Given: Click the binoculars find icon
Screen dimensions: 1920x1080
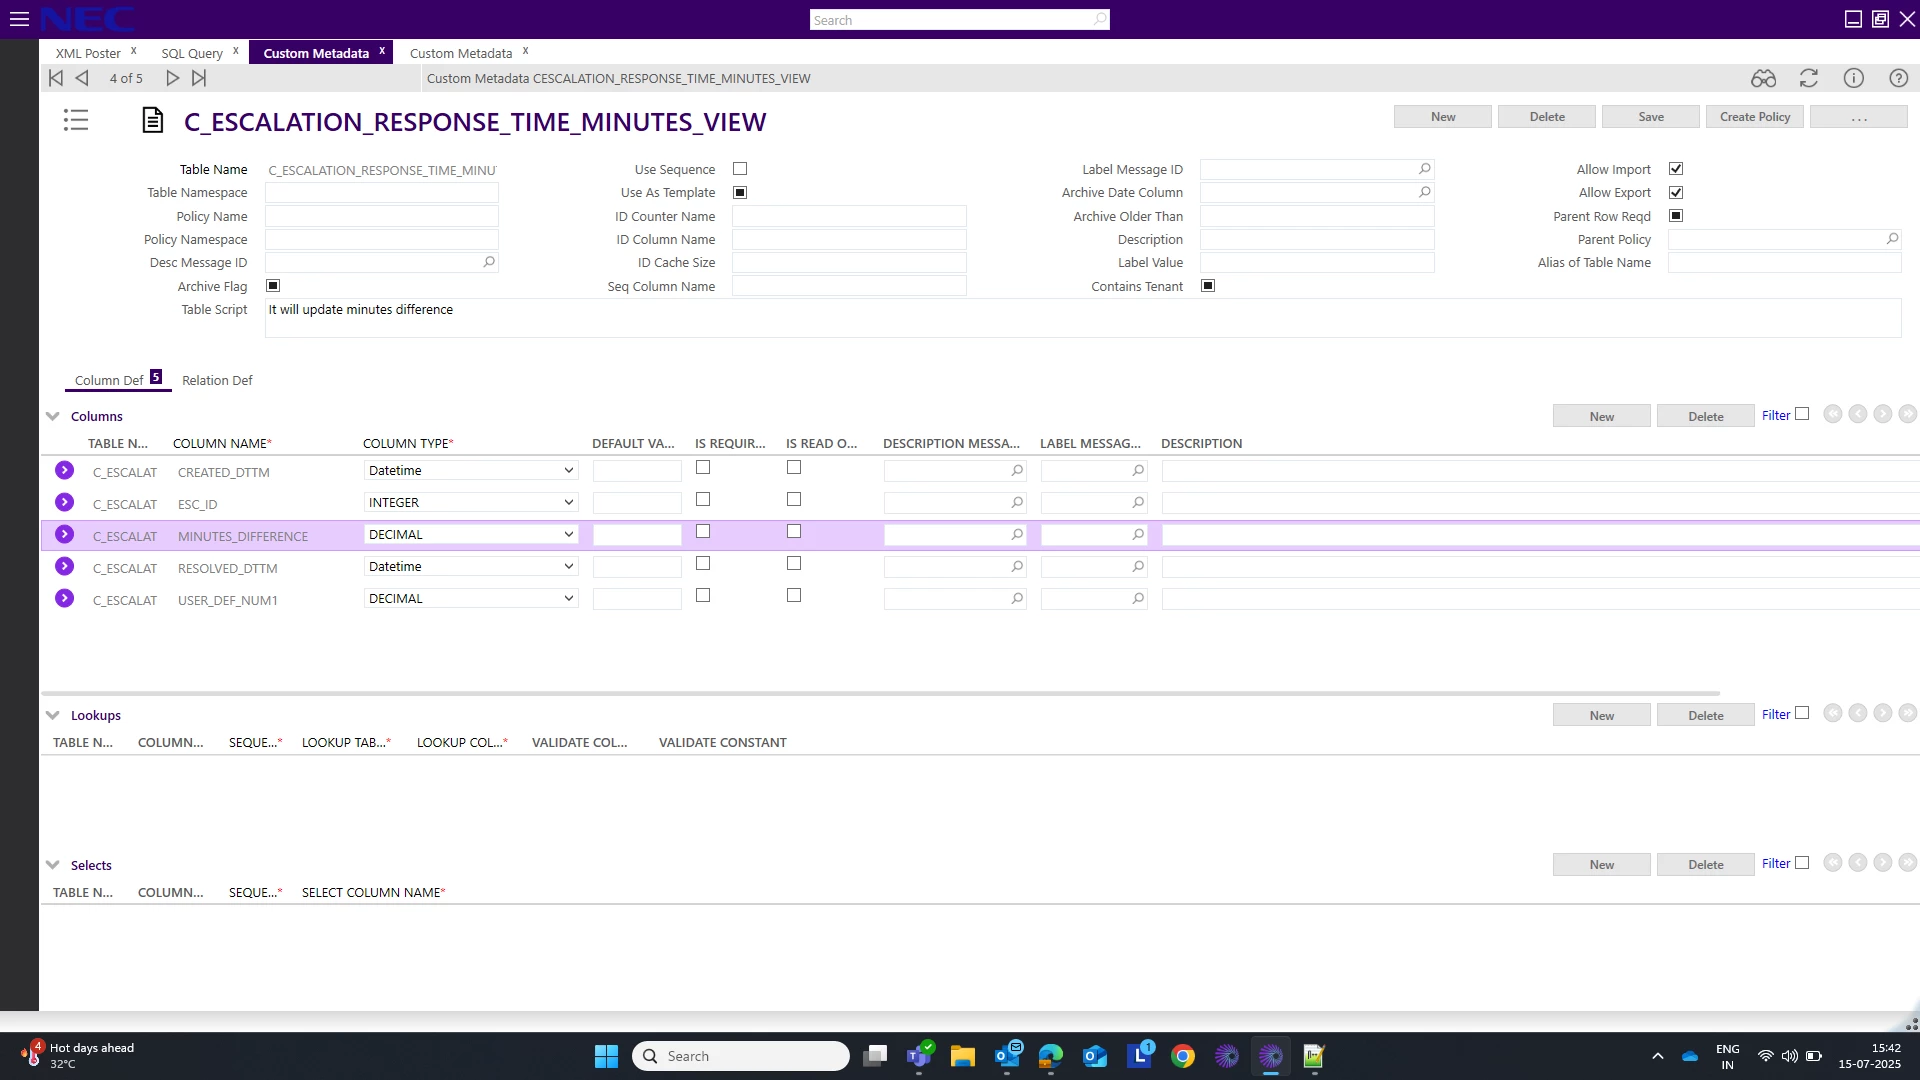Looking at the screenshot, I should coord(1763,78).
